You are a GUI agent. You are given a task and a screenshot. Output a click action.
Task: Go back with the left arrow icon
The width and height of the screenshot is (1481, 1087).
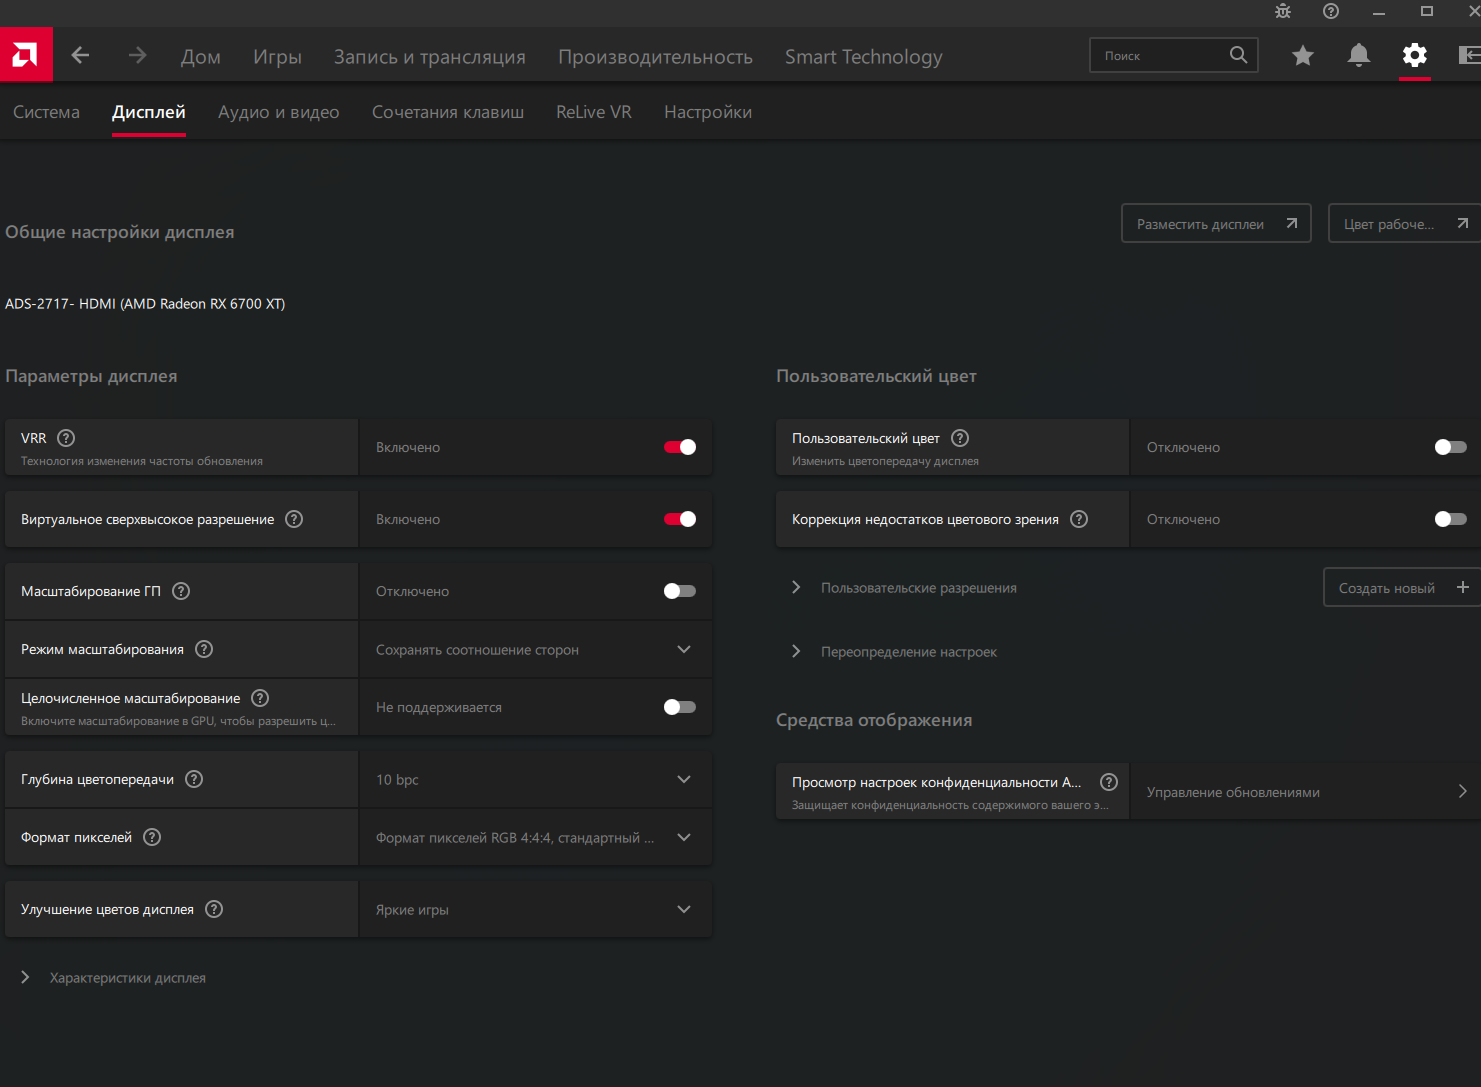coord(81,56)
